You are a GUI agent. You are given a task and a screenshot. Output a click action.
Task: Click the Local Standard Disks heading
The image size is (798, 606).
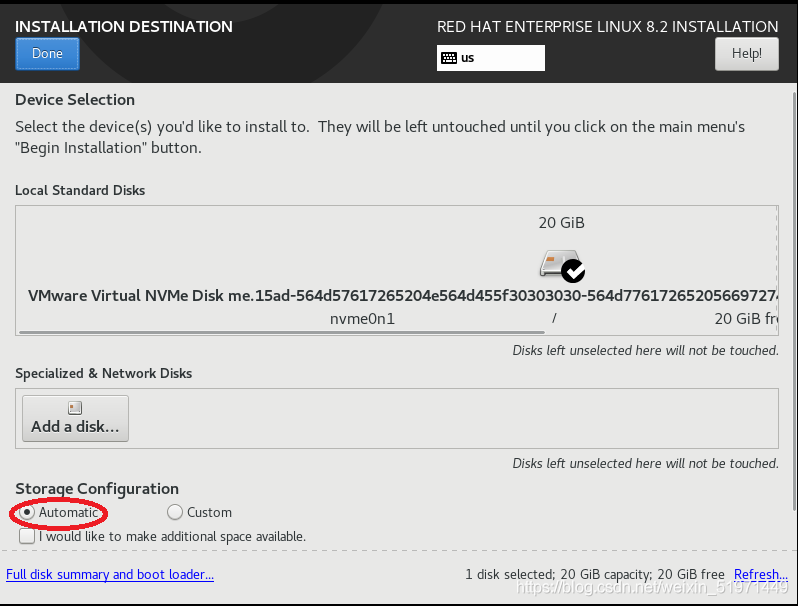[80, 190]
